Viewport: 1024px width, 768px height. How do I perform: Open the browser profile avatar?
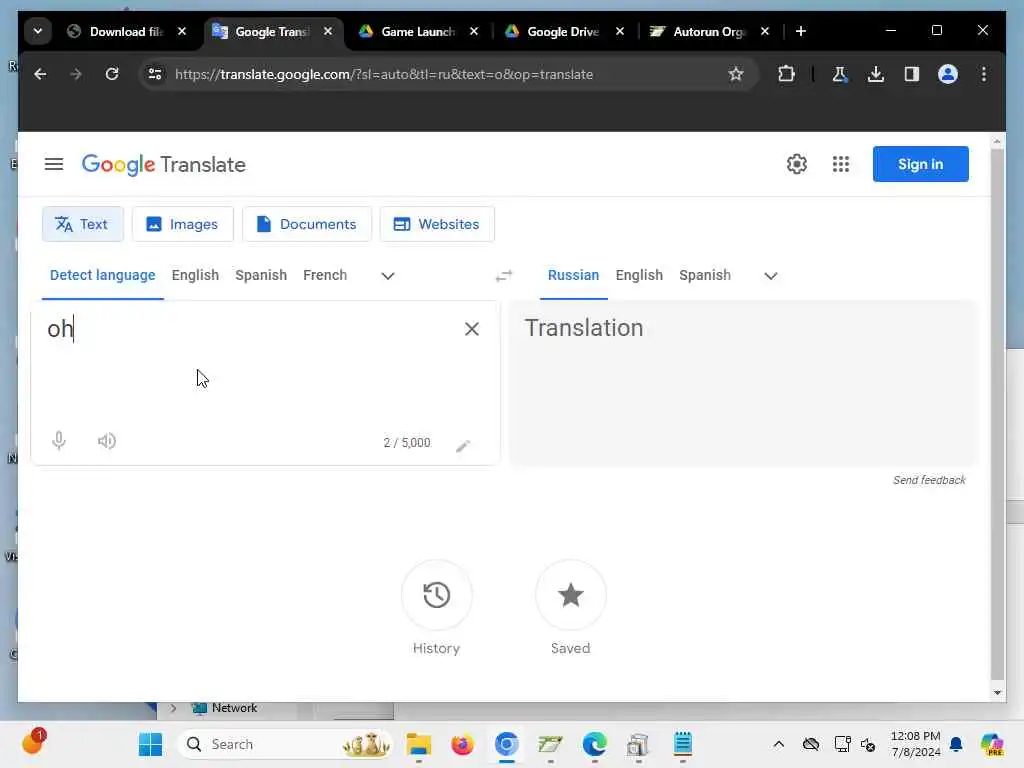(948, 74)
